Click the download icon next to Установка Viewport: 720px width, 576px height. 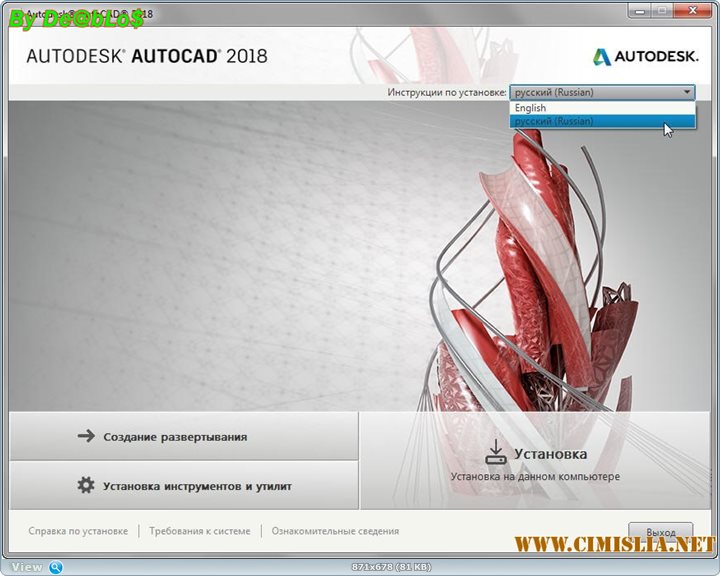point(496,453)
